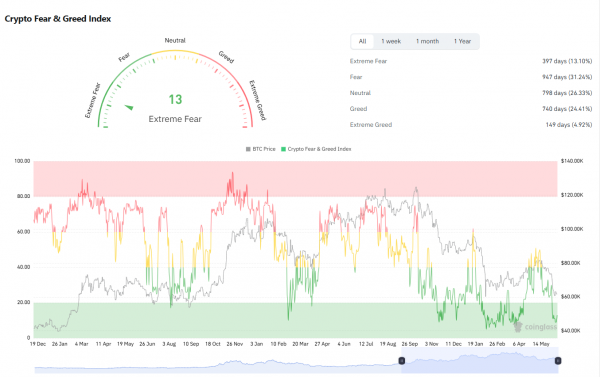
Task: Click the Greed label on the gauge
Action: [226, 57]
